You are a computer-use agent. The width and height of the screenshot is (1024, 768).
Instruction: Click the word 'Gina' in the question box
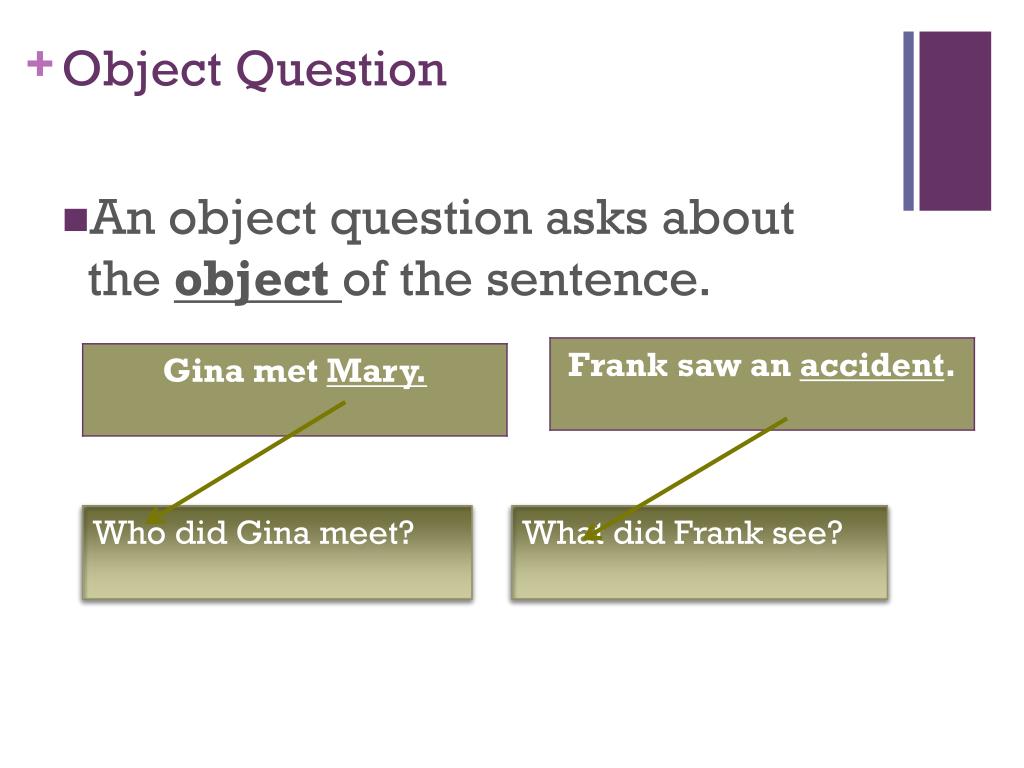click(x=272, y=533)
